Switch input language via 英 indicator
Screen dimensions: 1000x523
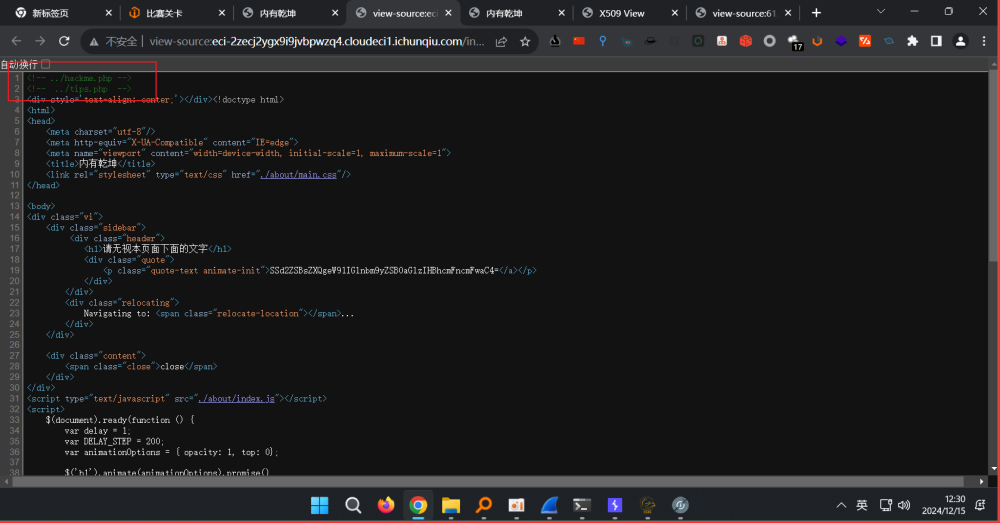(862, 505)
